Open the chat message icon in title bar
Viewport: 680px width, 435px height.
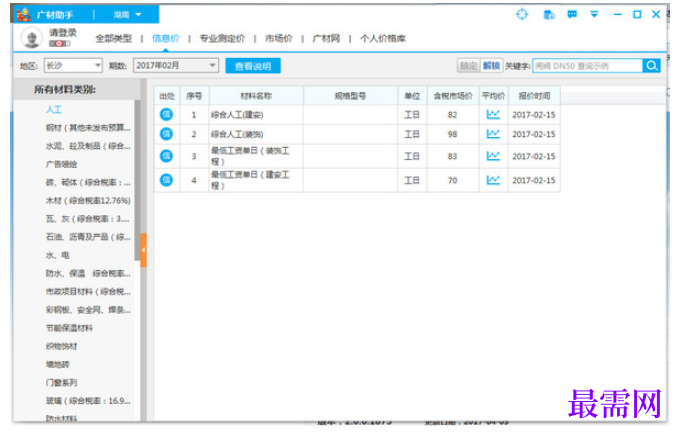tap(572, 14)
